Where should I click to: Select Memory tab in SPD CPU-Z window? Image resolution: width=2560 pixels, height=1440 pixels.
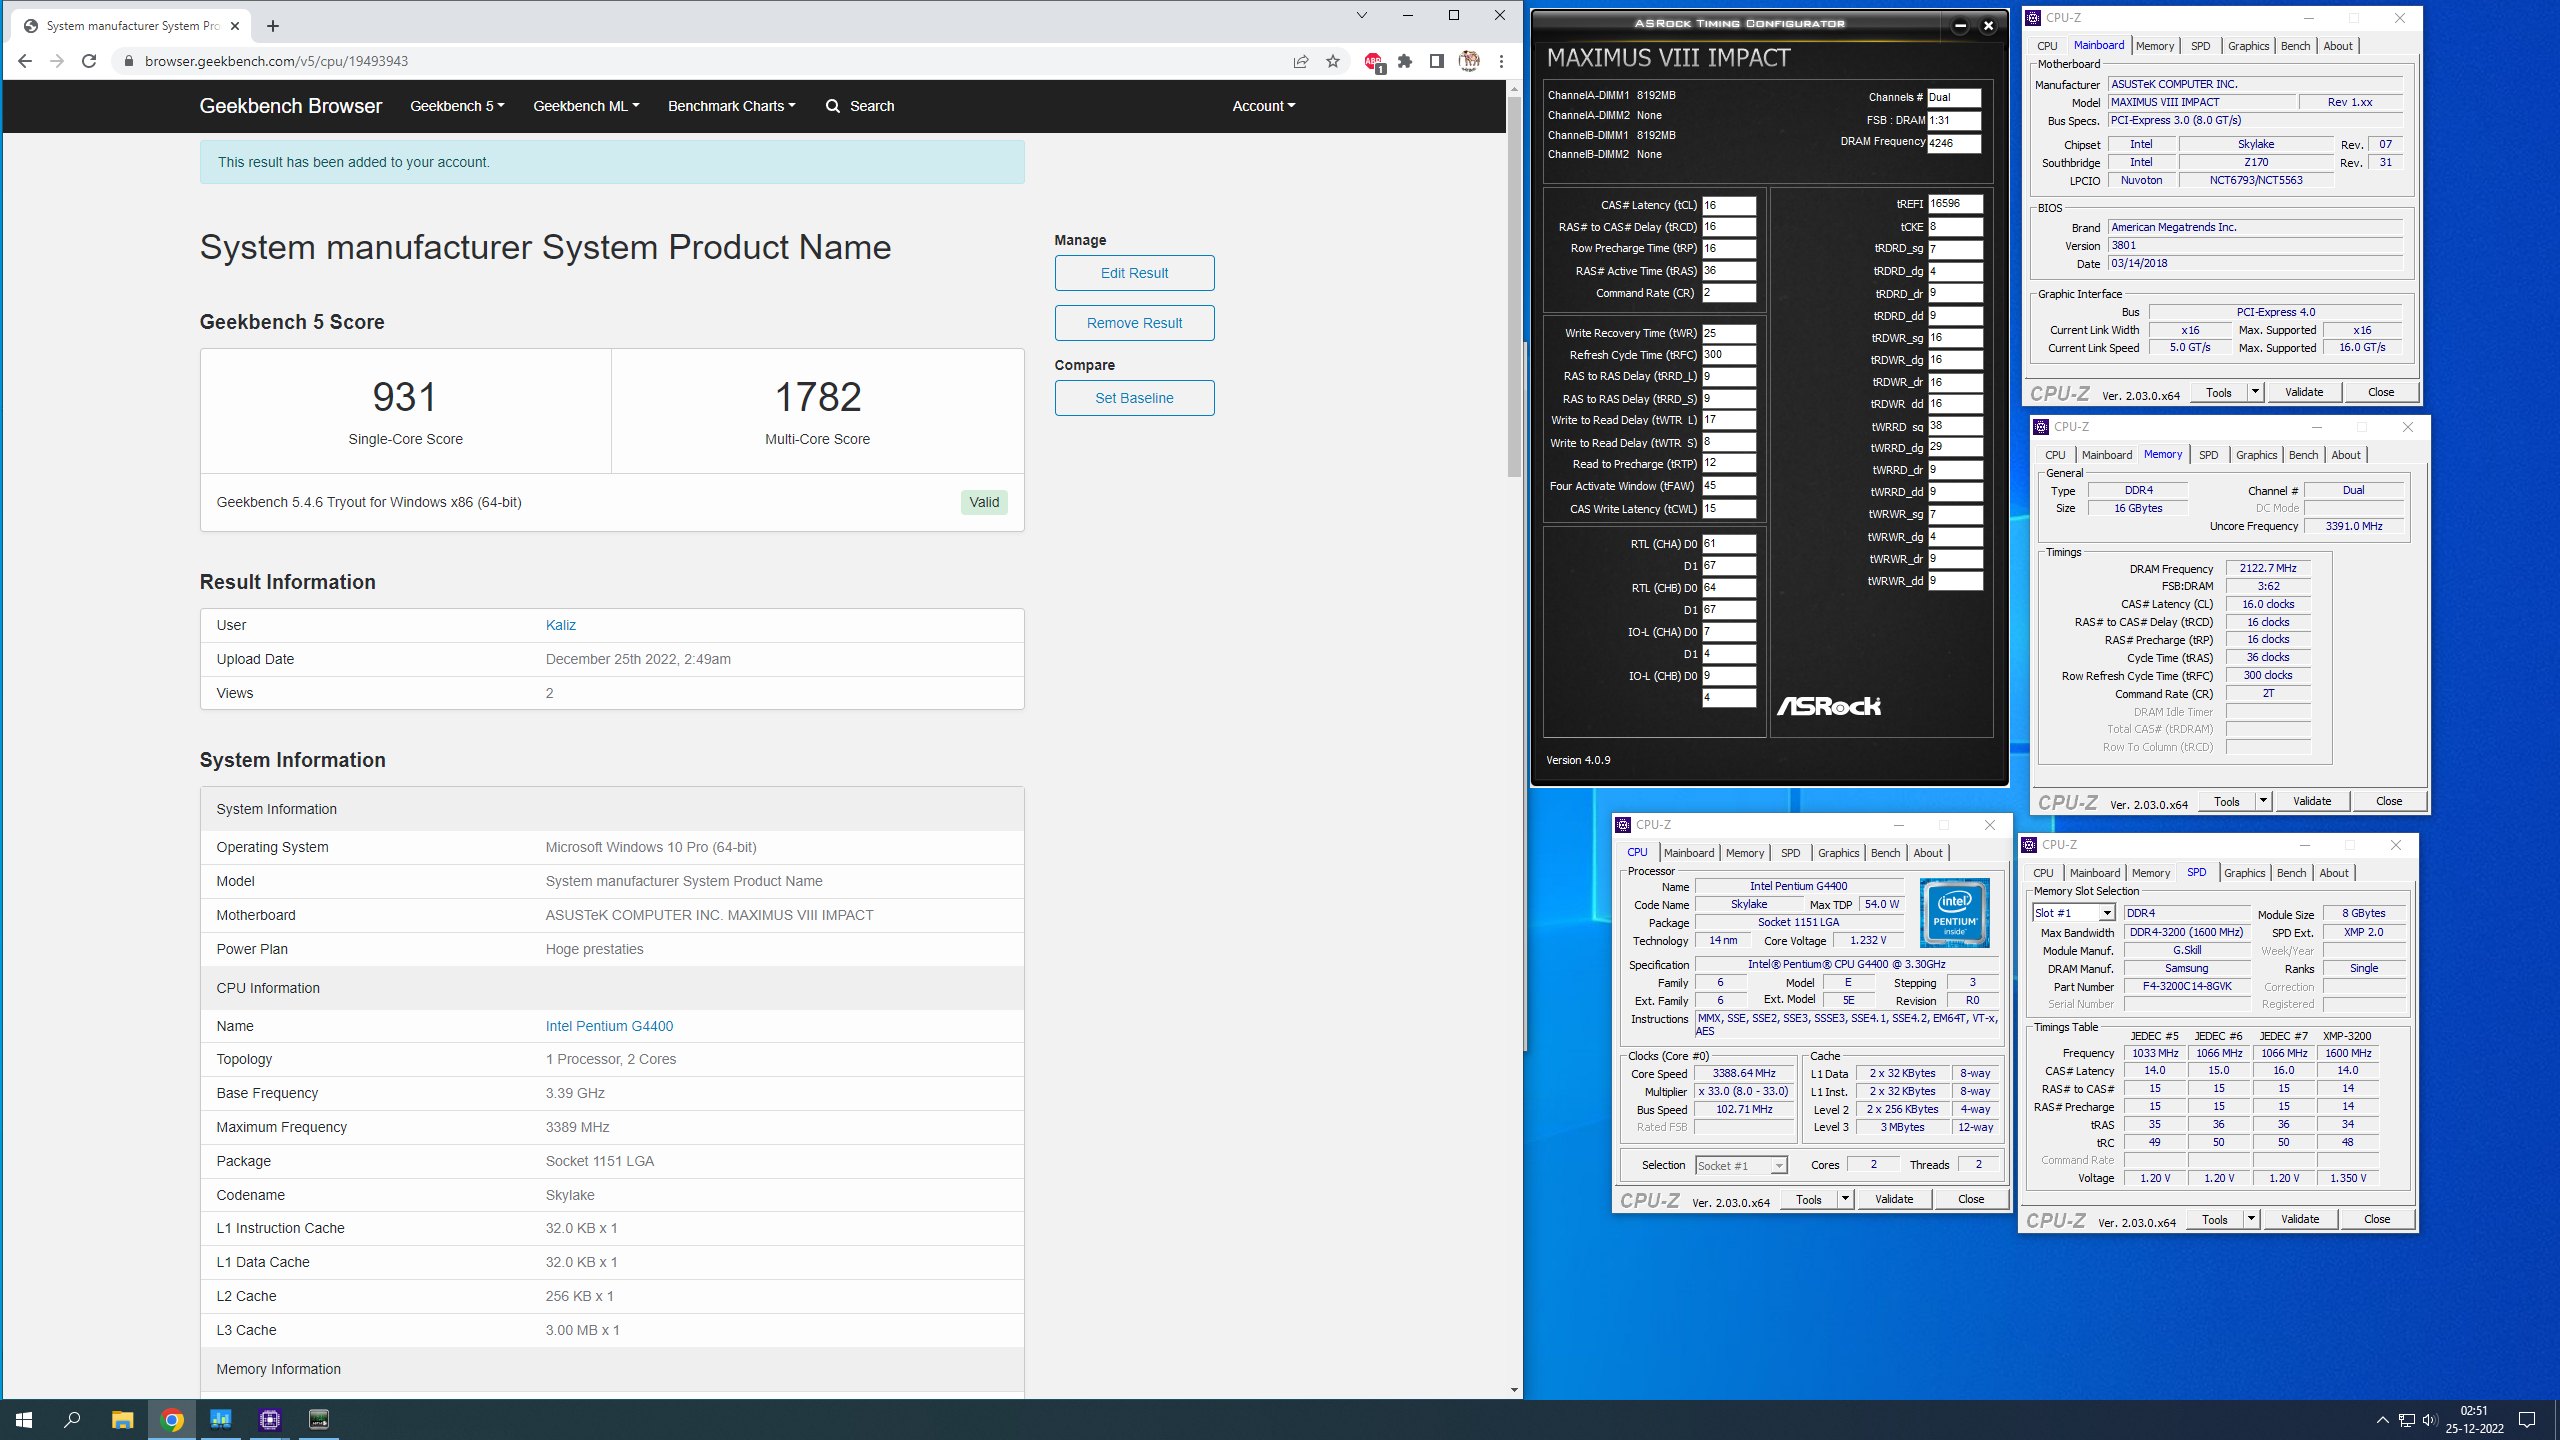[x=2150, y=873]
